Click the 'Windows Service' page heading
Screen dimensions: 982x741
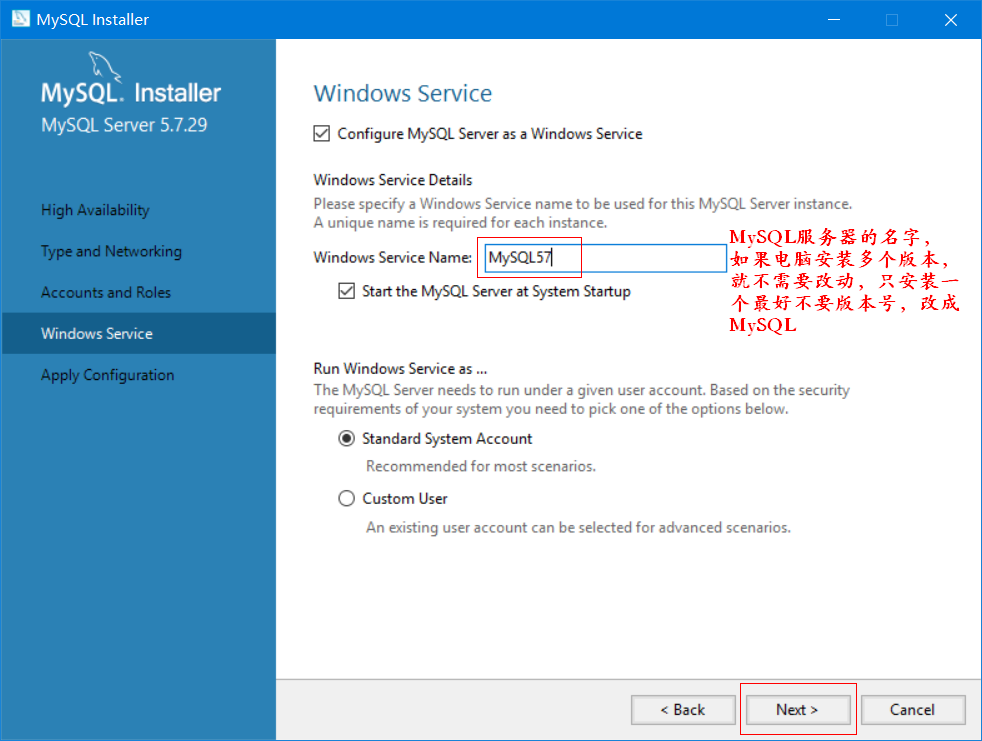click(x=403, y=93)
